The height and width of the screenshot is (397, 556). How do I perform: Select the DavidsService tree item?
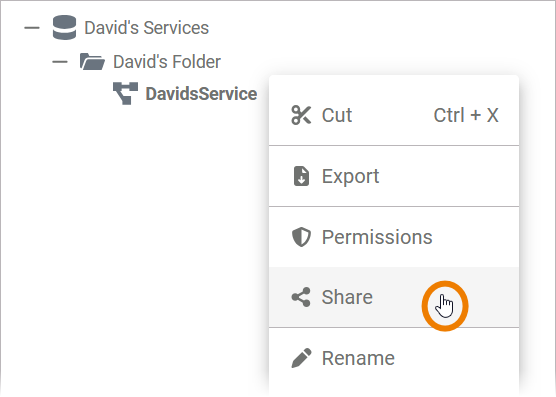tap(201, 94)
